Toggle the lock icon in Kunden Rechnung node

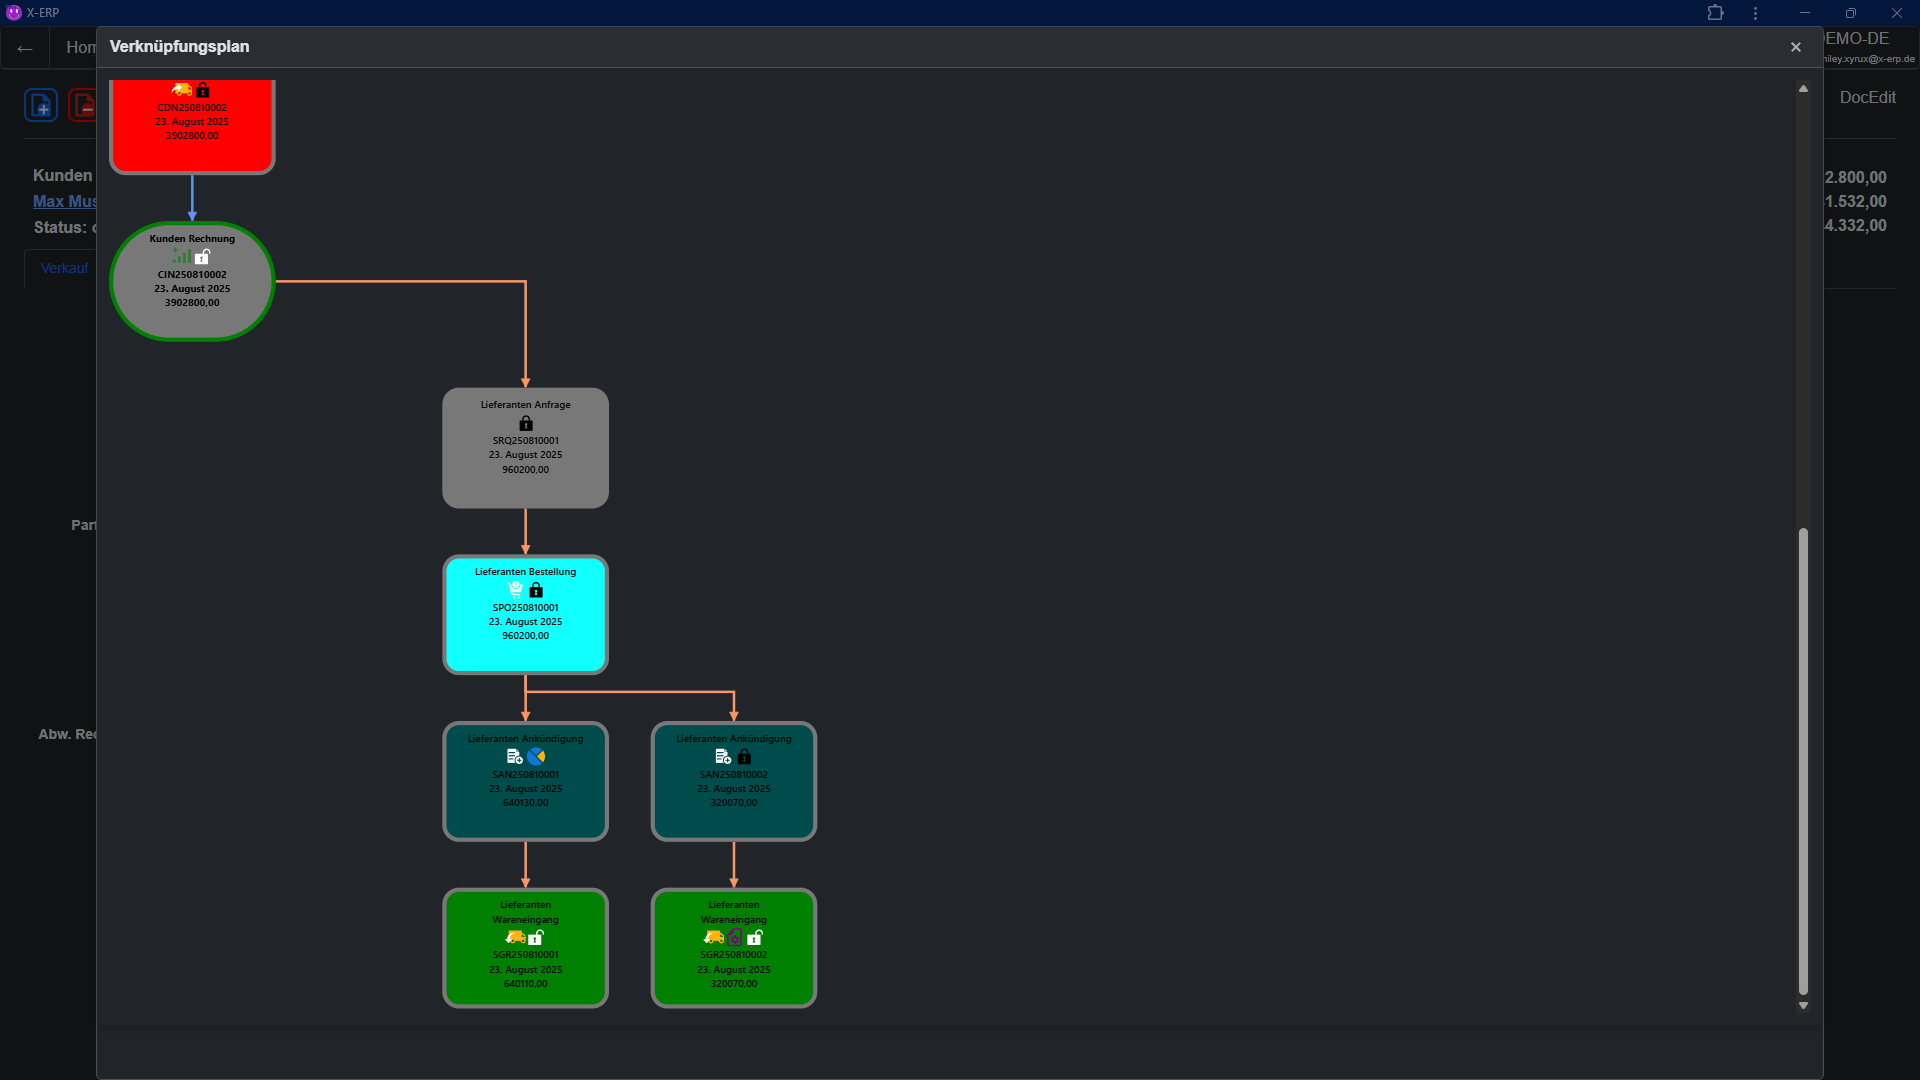(203, 257)
